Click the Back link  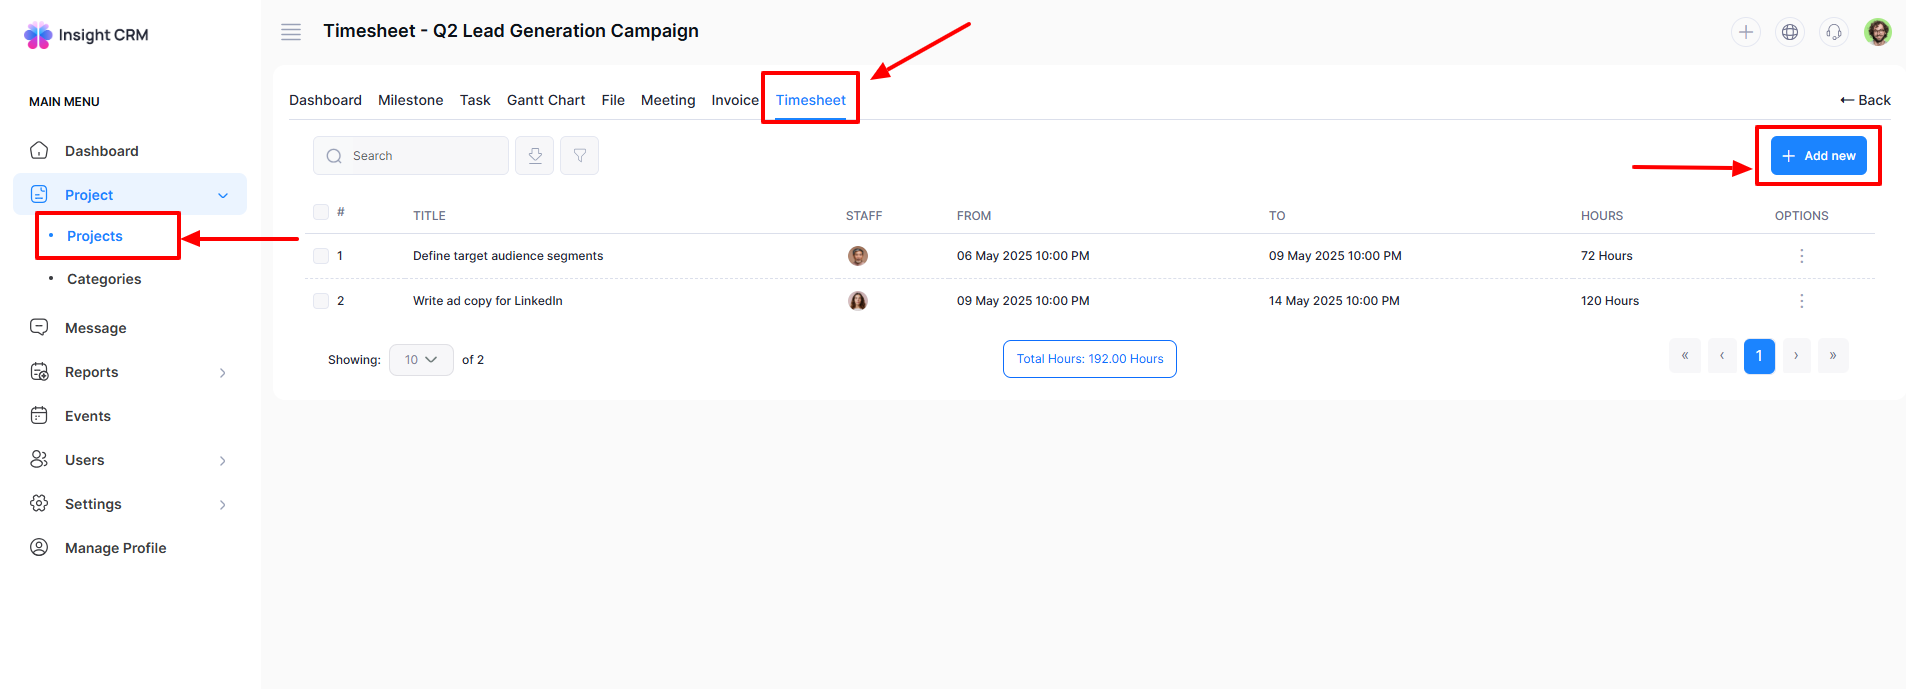1865,100
